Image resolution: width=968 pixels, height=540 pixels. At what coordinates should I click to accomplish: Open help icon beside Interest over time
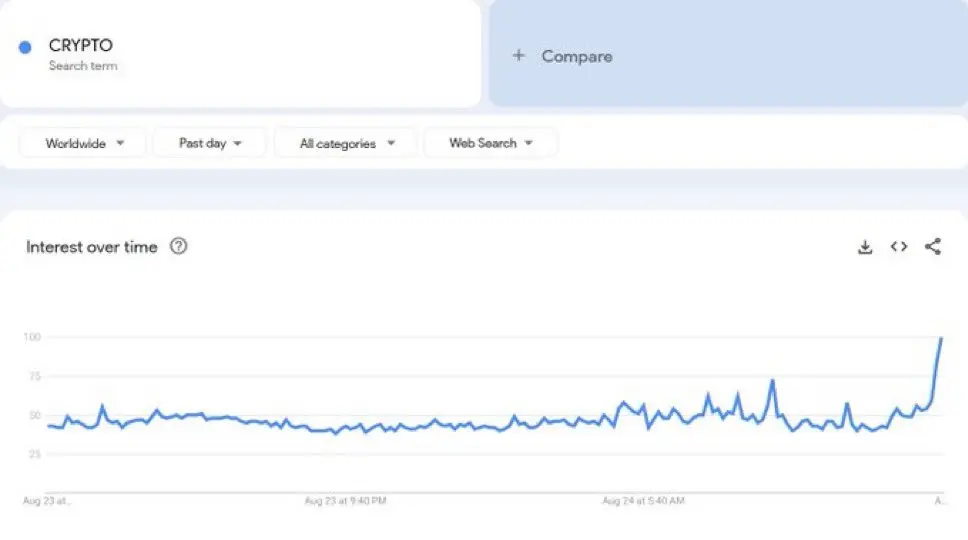(x=178, y=246)
